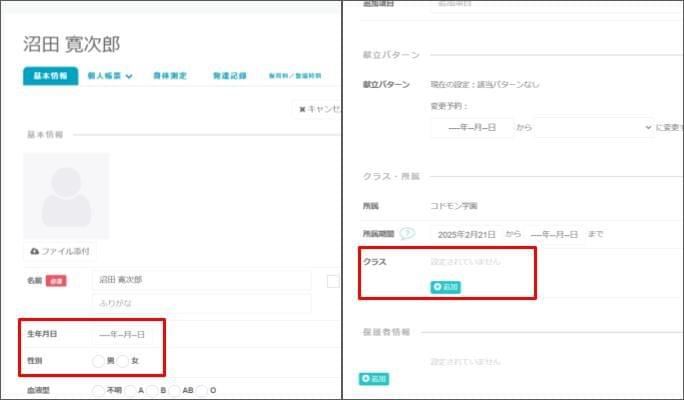Click the 追加 button under クラス
Image resolution: width=684 pixels, height=400 pixels.
tap(446, 287)
